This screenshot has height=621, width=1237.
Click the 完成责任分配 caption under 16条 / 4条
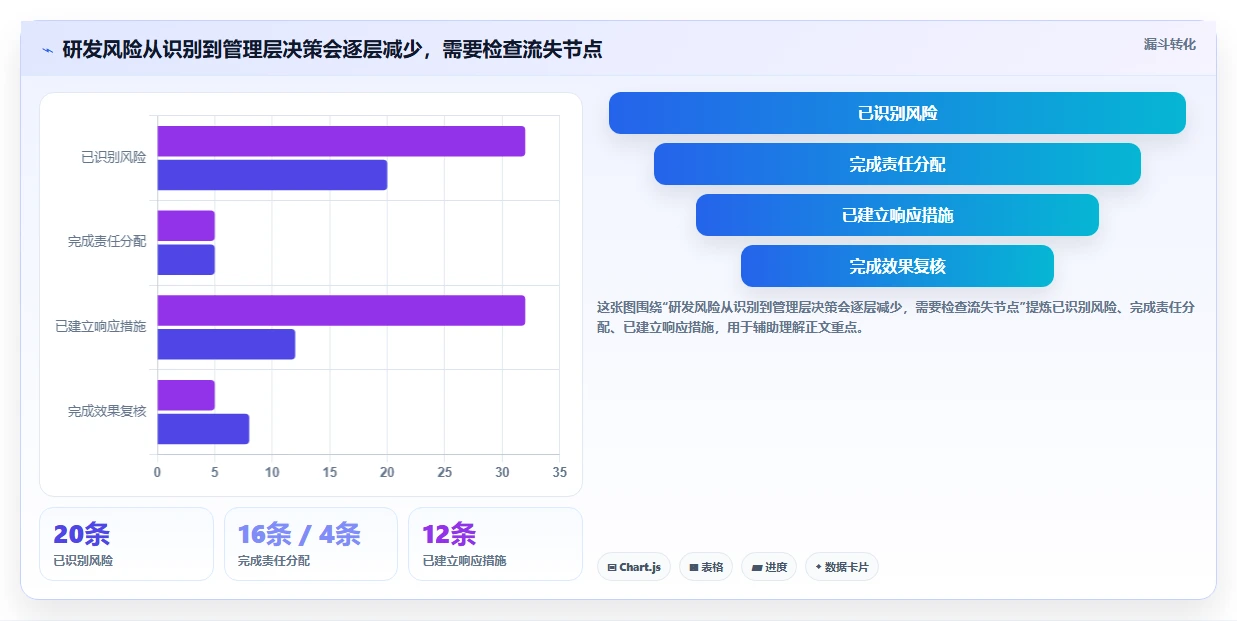pos(274,561)
